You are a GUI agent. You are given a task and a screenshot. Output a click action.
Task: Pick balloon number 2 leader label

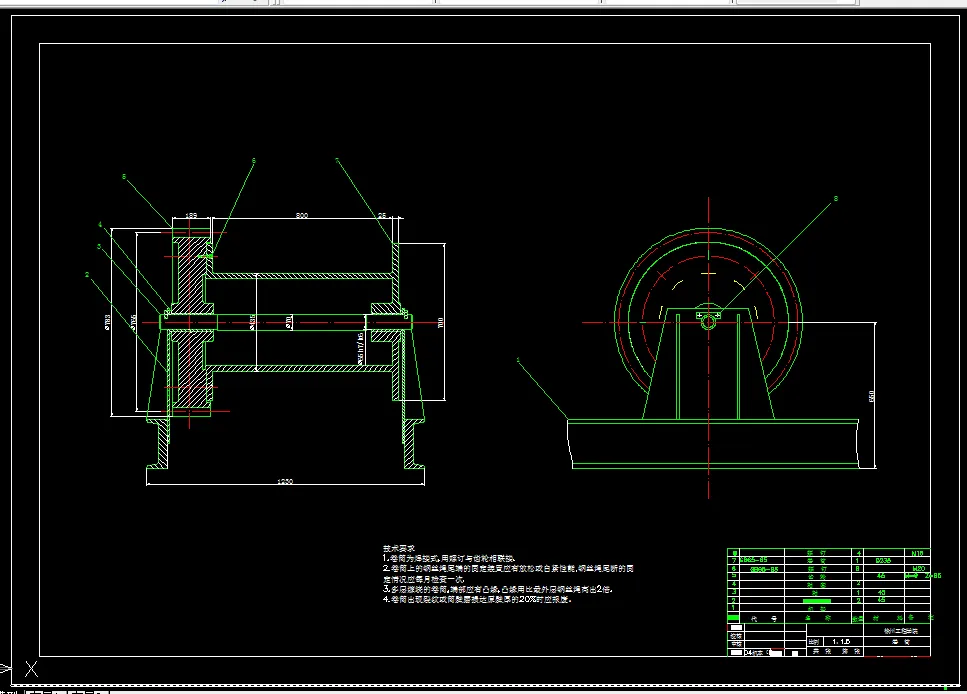click(x=87, y=275)
